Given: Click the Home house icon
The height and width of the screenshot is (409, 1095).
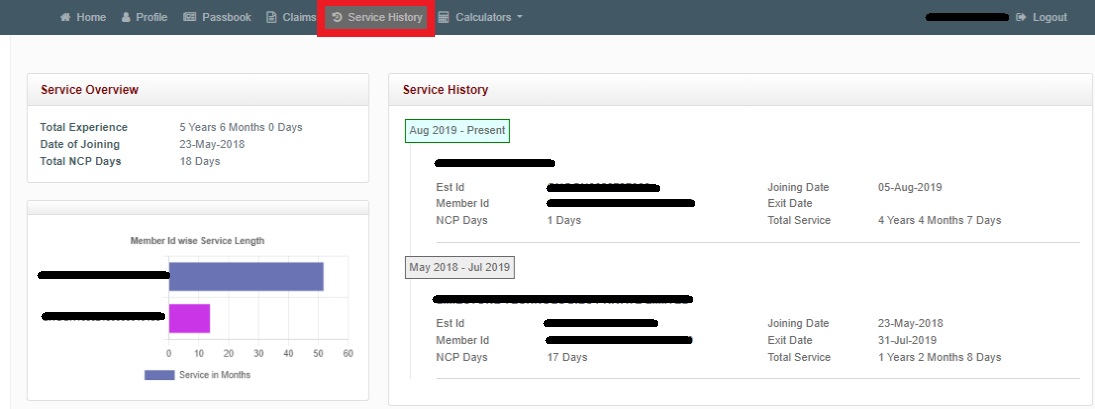Looking at the screenshot, I should (65, 18).
